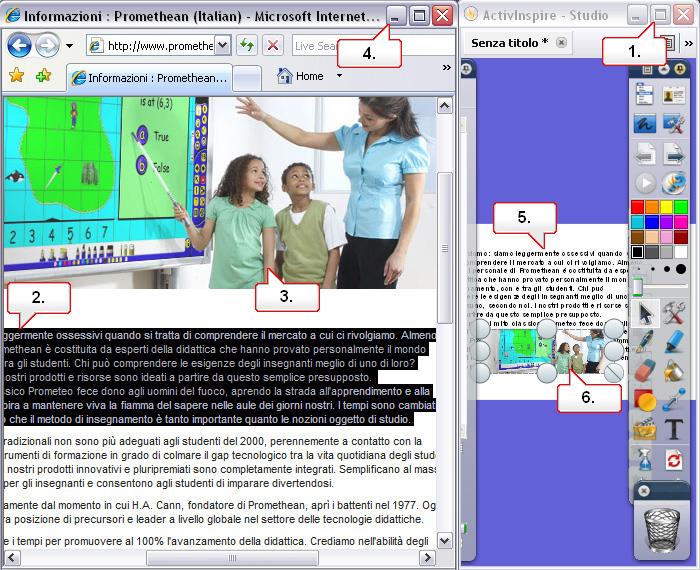Image resolution: width=700 pixels, height=570 pixels.
Task: Select the Connector tool
Action: (x=674, y=399)
